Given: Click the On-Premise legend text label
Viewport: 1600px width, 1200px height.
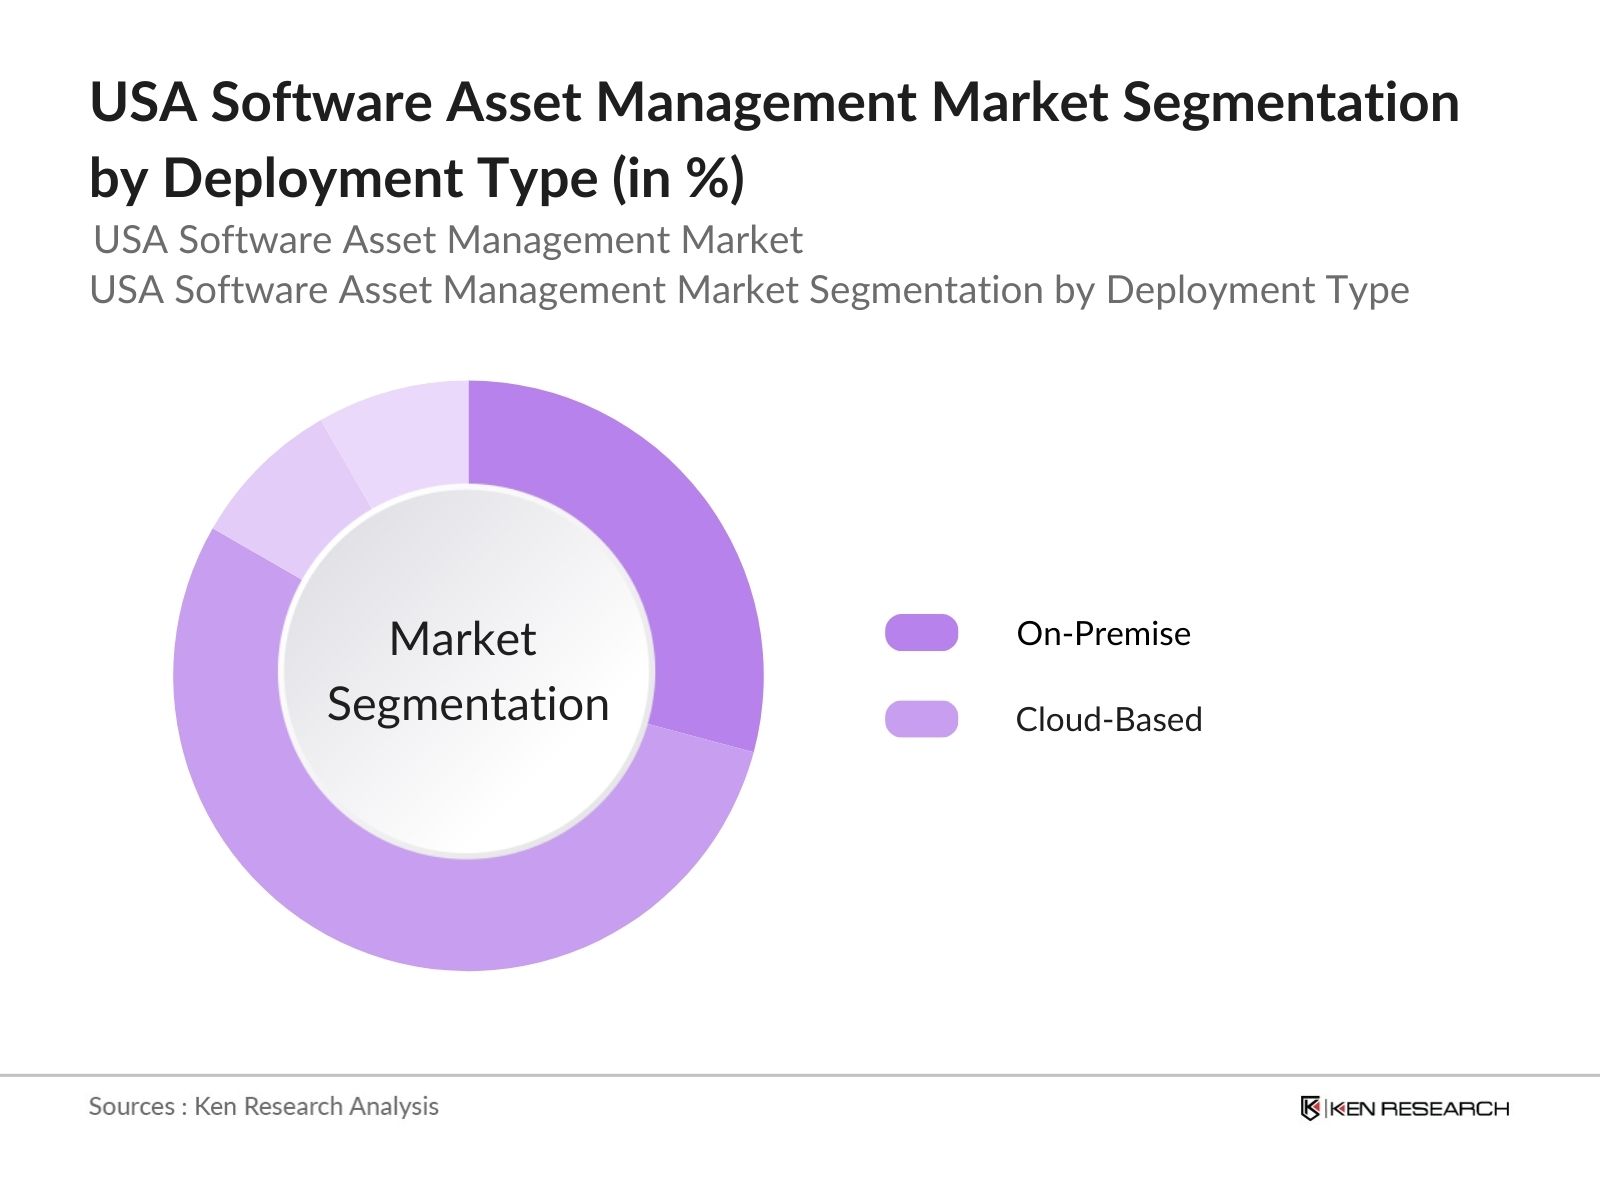Looking at the screenshot, I should point(1103,633).
